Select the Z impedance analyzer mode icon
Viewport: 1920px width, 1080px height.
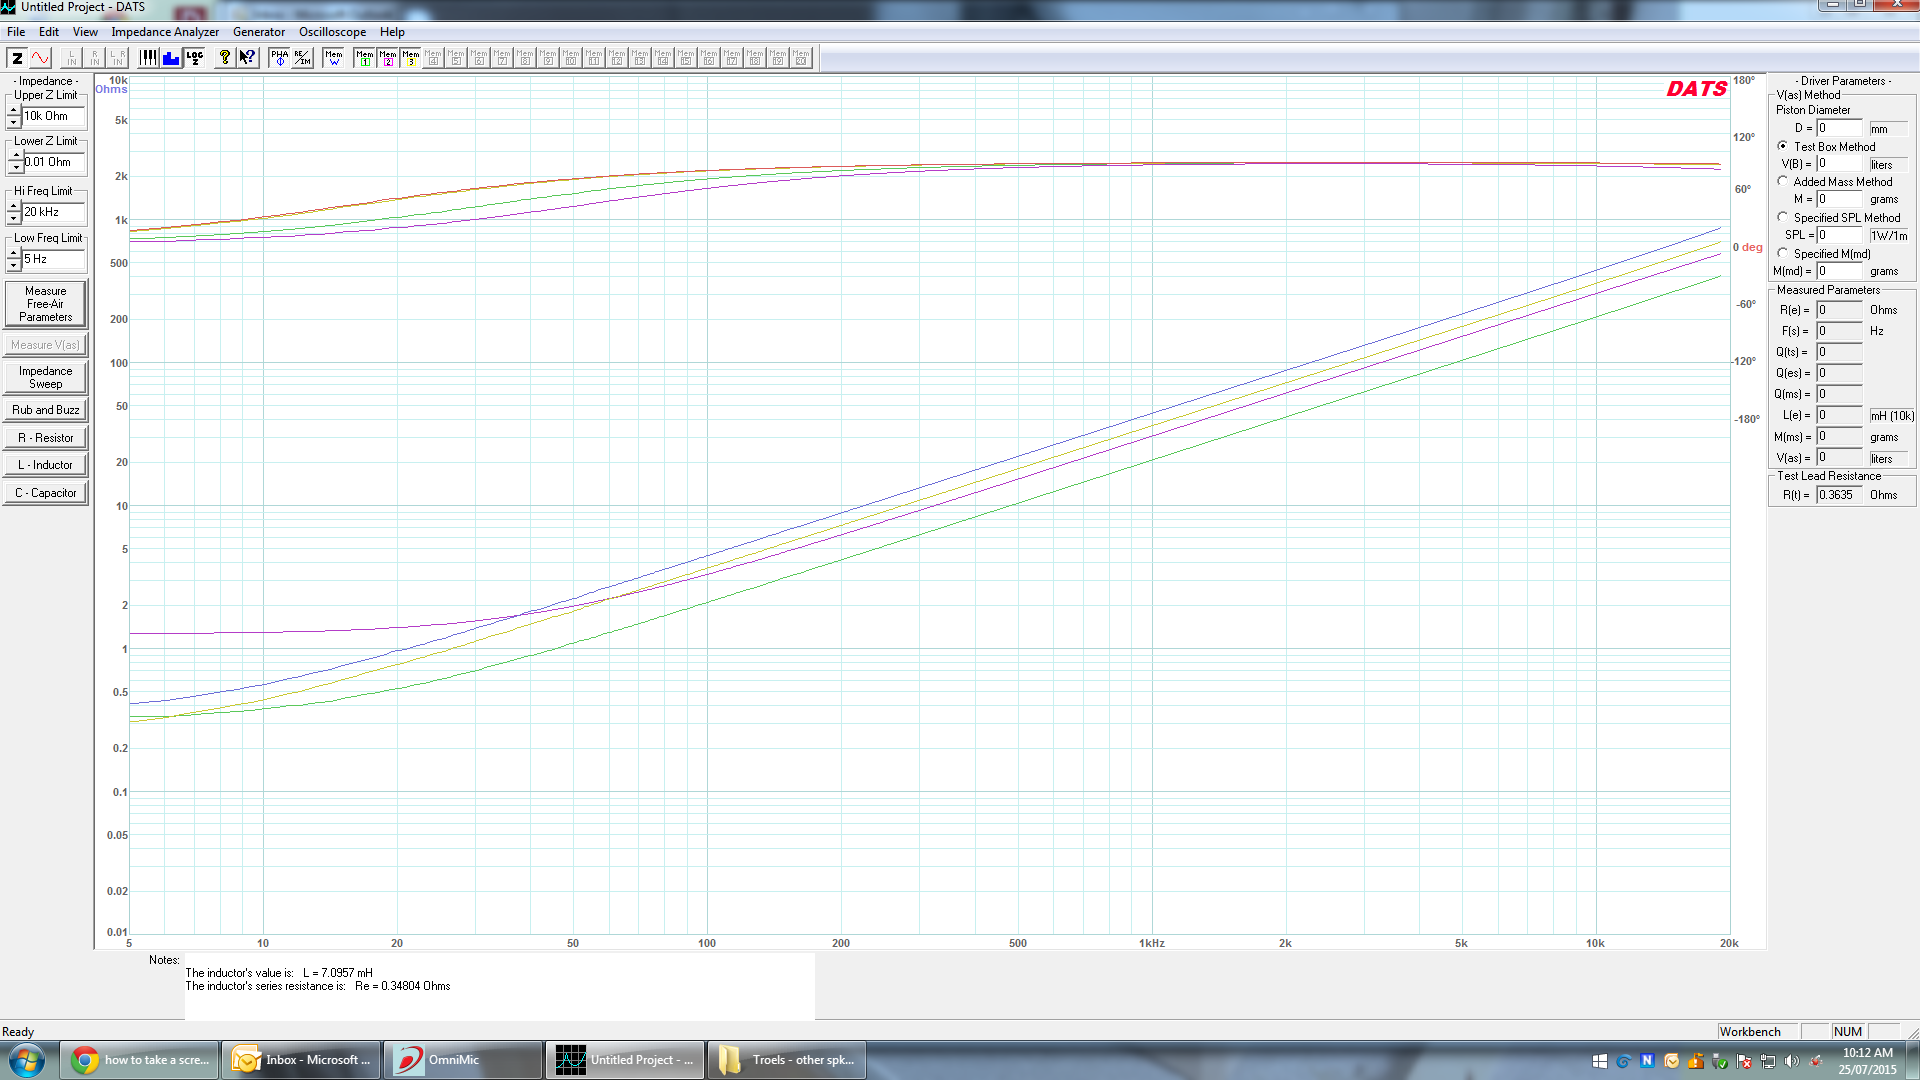[17, 58]
